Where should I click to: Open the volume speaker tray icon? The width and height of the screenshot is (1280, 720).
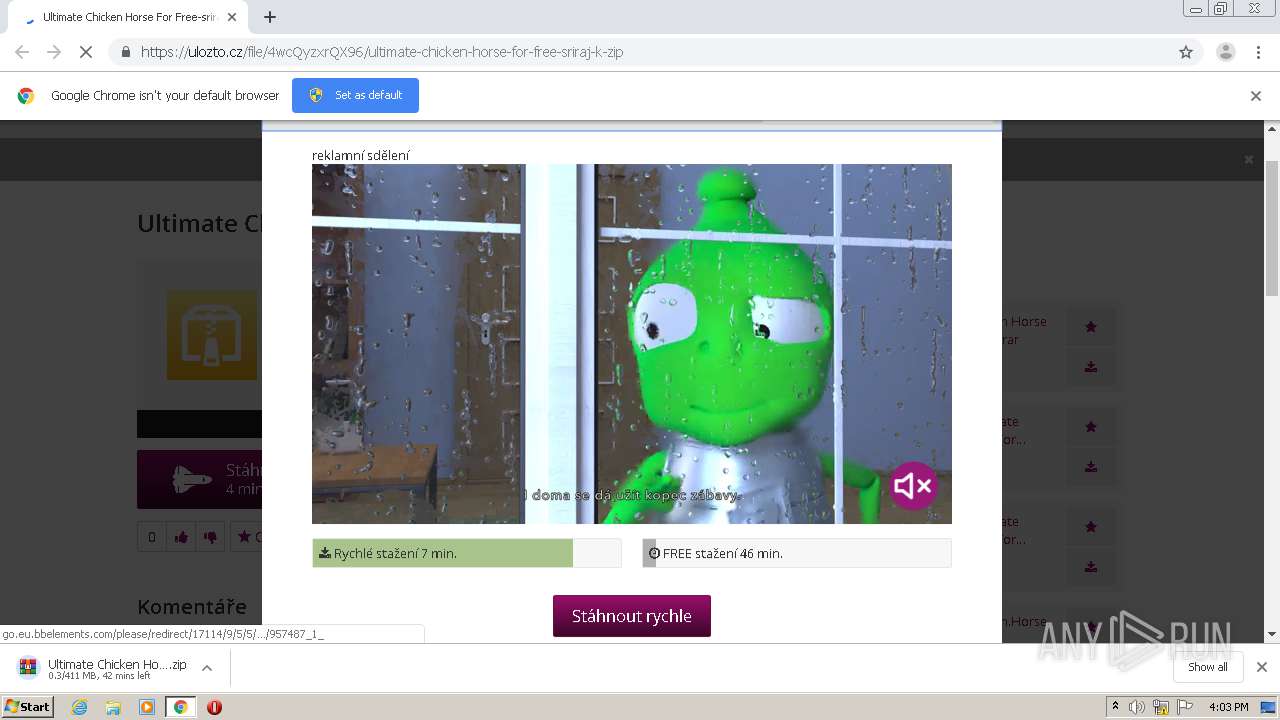1137,707
